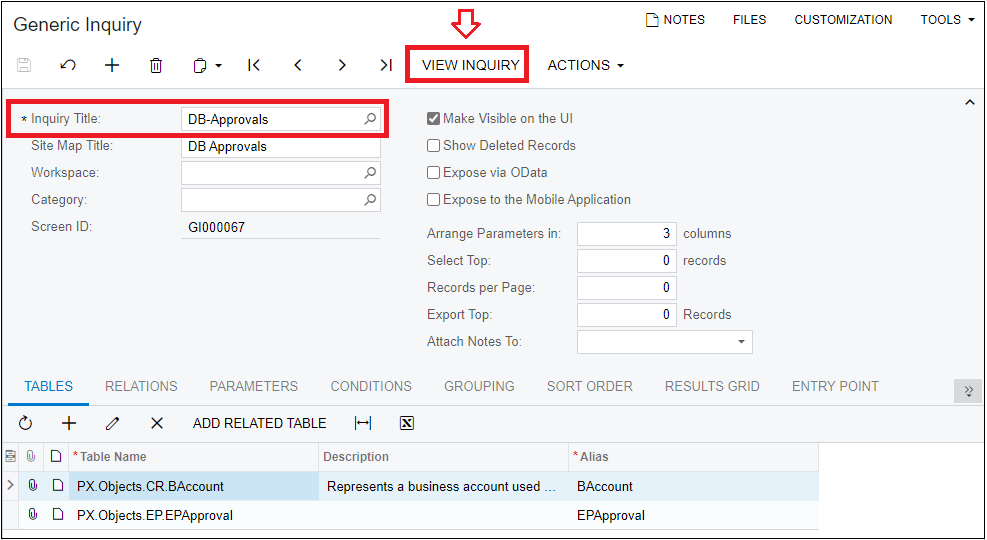Check the Expose via OData option
This screenshot has width=987, height=540.
434,173
